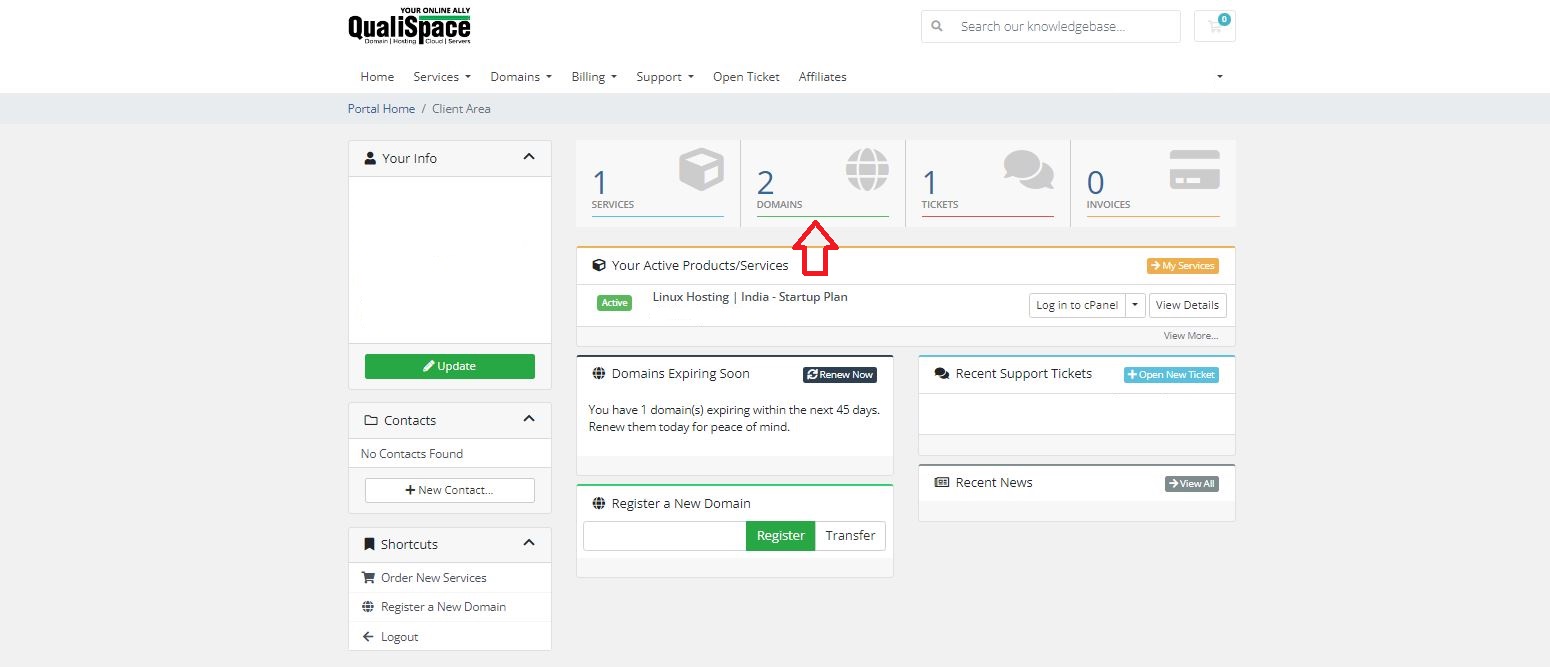Screen dimensions: 1550x667
Task: Open the cPanel options caret
Action: coord(1135,305)
